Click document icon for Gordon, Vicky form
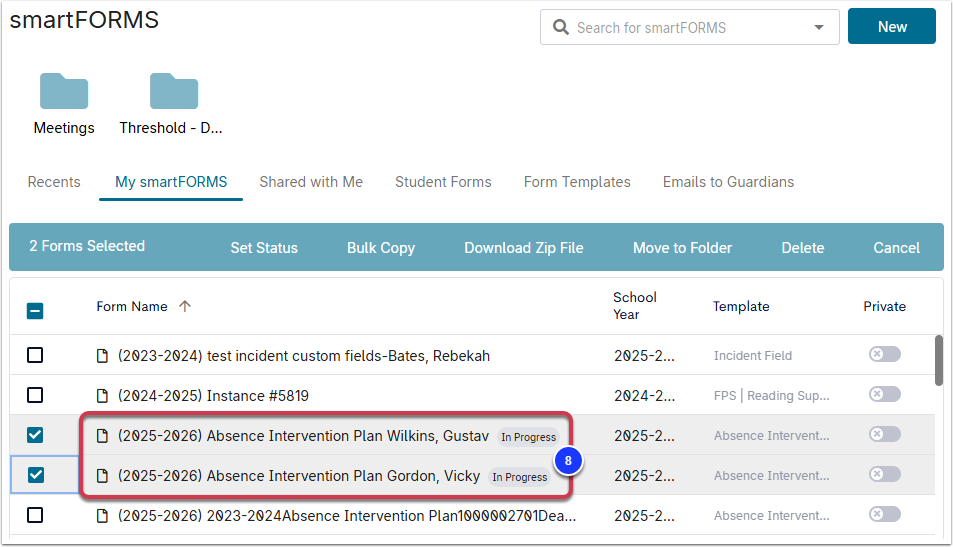The height and width of the screenshot is (547, 953). (102, 476)
